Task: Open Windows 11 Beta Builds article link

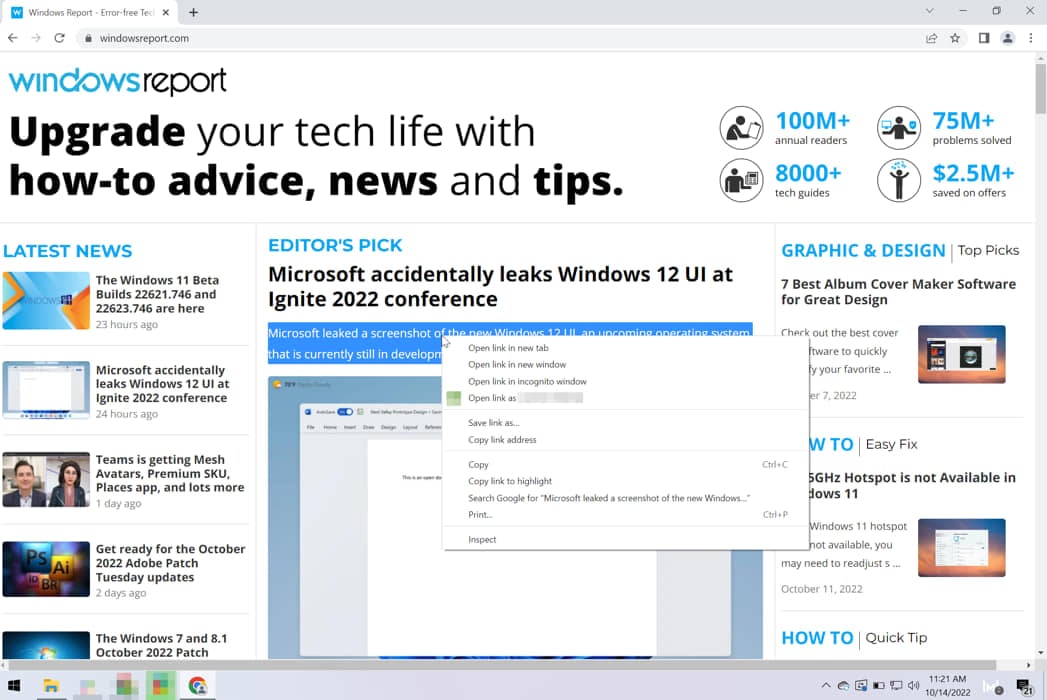Action: point(157,294)
